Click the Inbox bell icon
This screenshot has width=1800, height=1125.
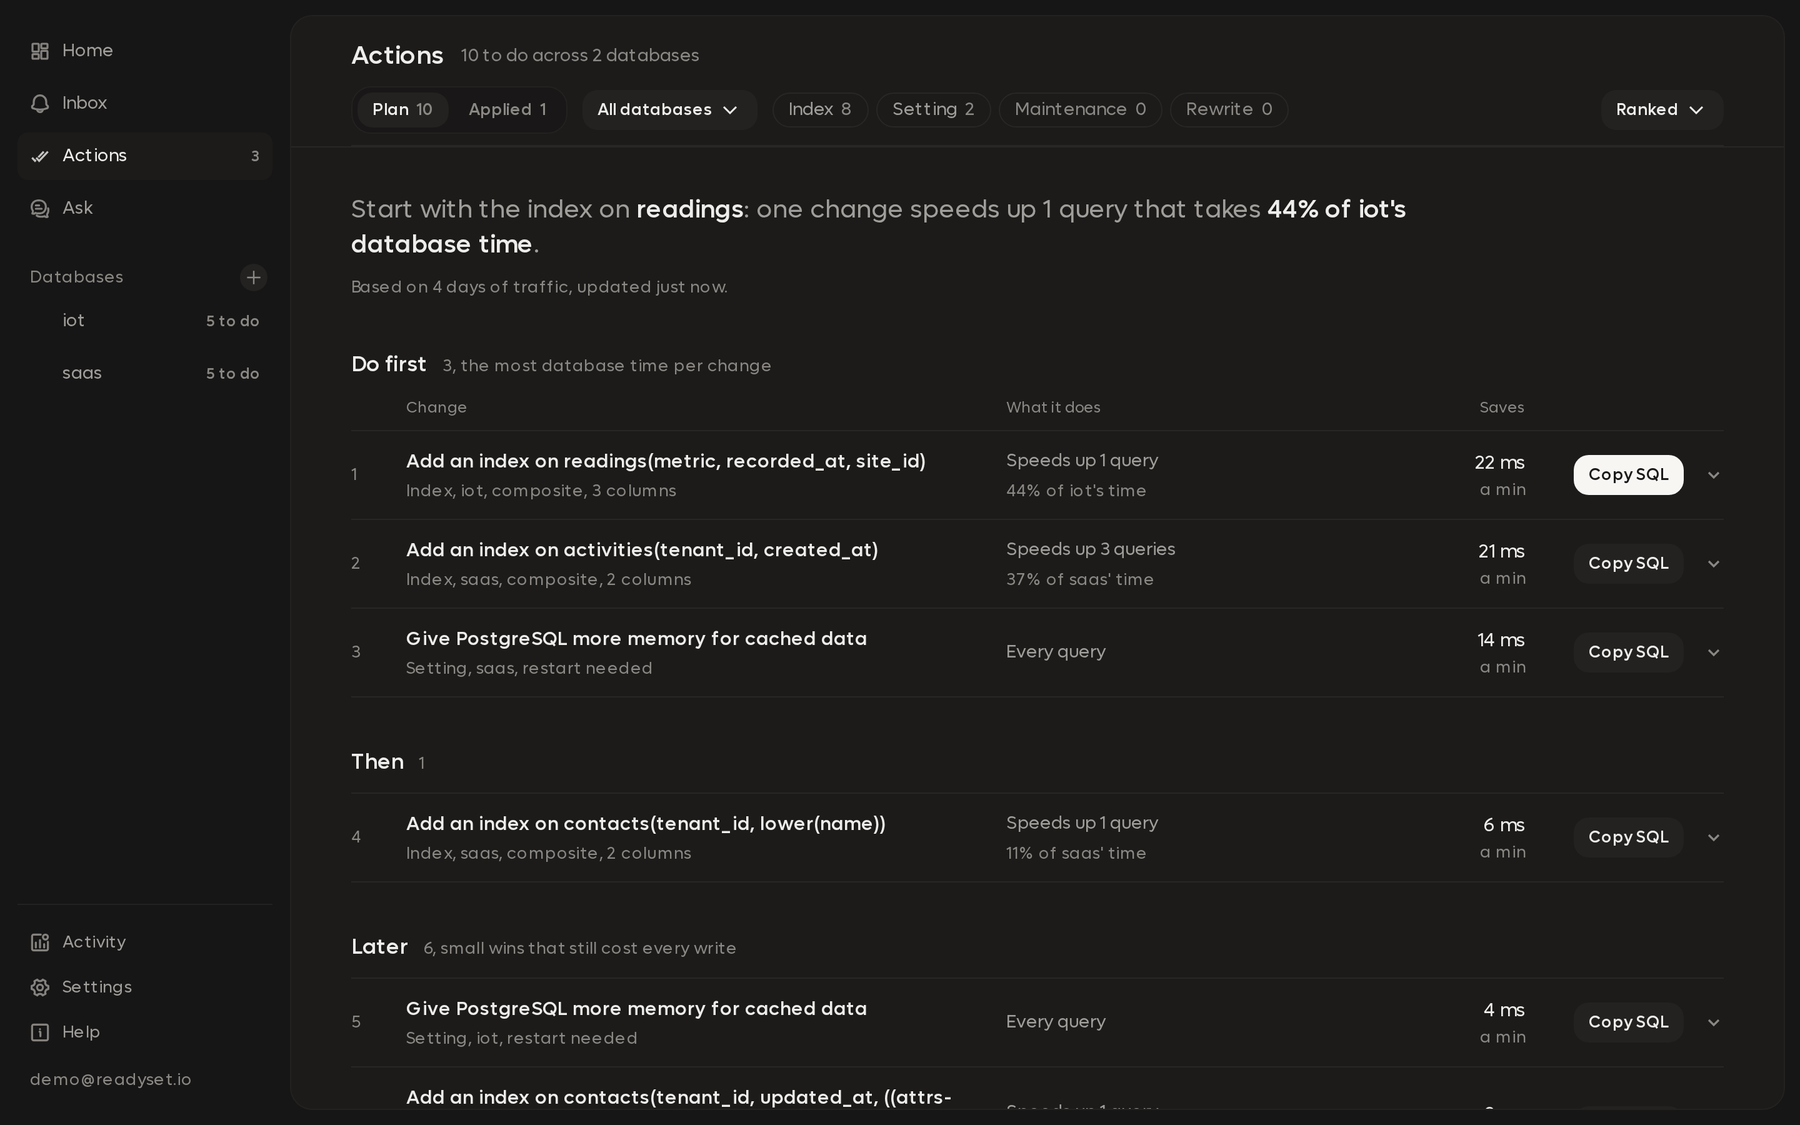(40, 103)
